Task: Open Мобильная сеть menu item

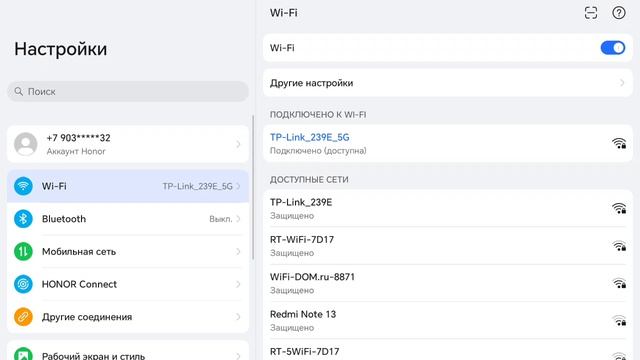Action: click(x=128, y=251)
